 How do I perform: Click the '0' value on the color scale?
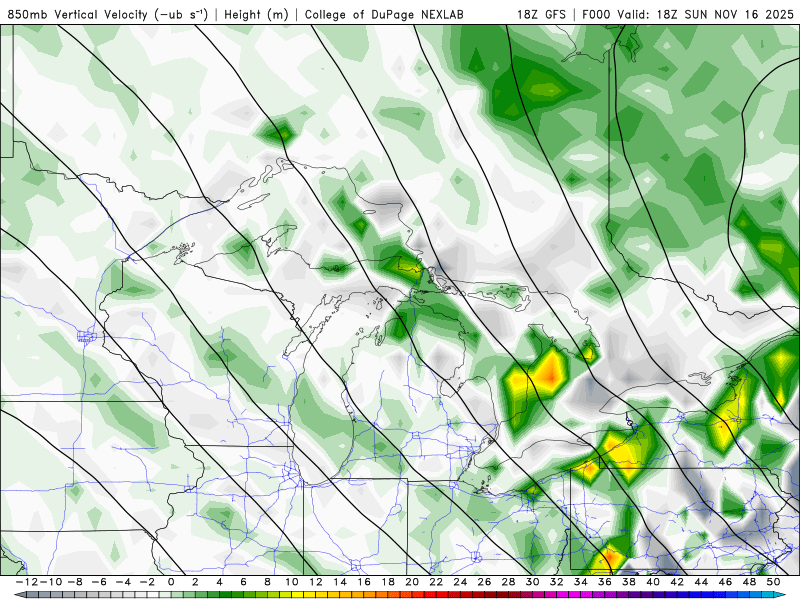click(171, 582)
